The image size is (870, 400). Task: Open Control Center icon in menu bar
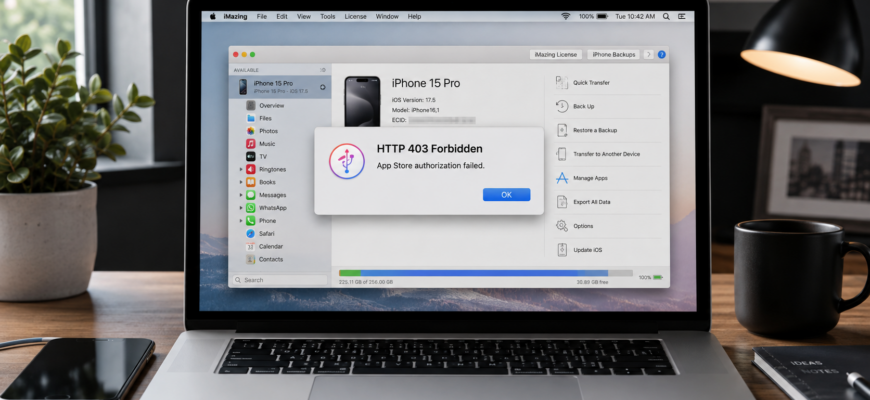pos(681,17)
